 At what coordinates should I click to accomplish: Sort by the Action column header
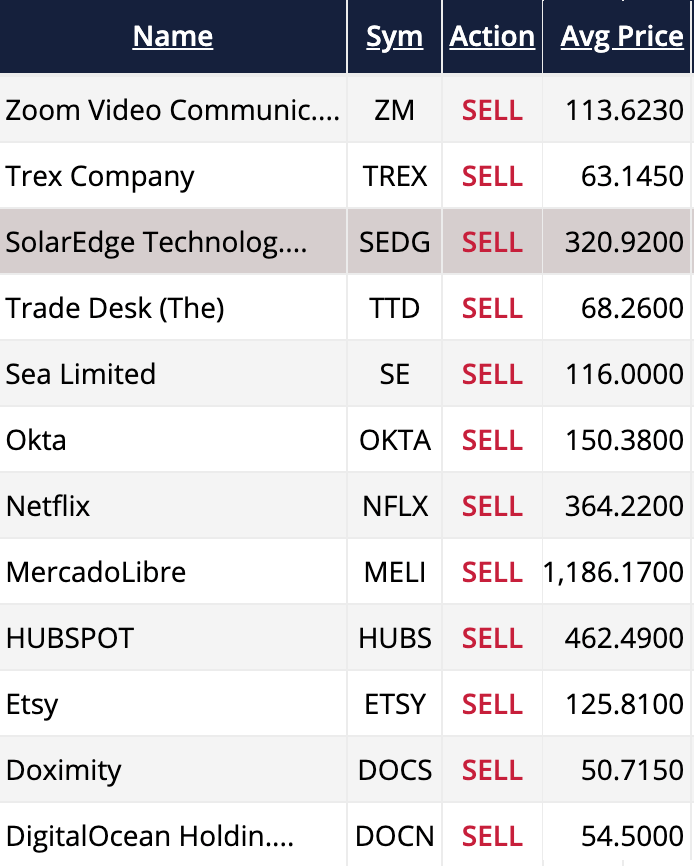point(492,37)
